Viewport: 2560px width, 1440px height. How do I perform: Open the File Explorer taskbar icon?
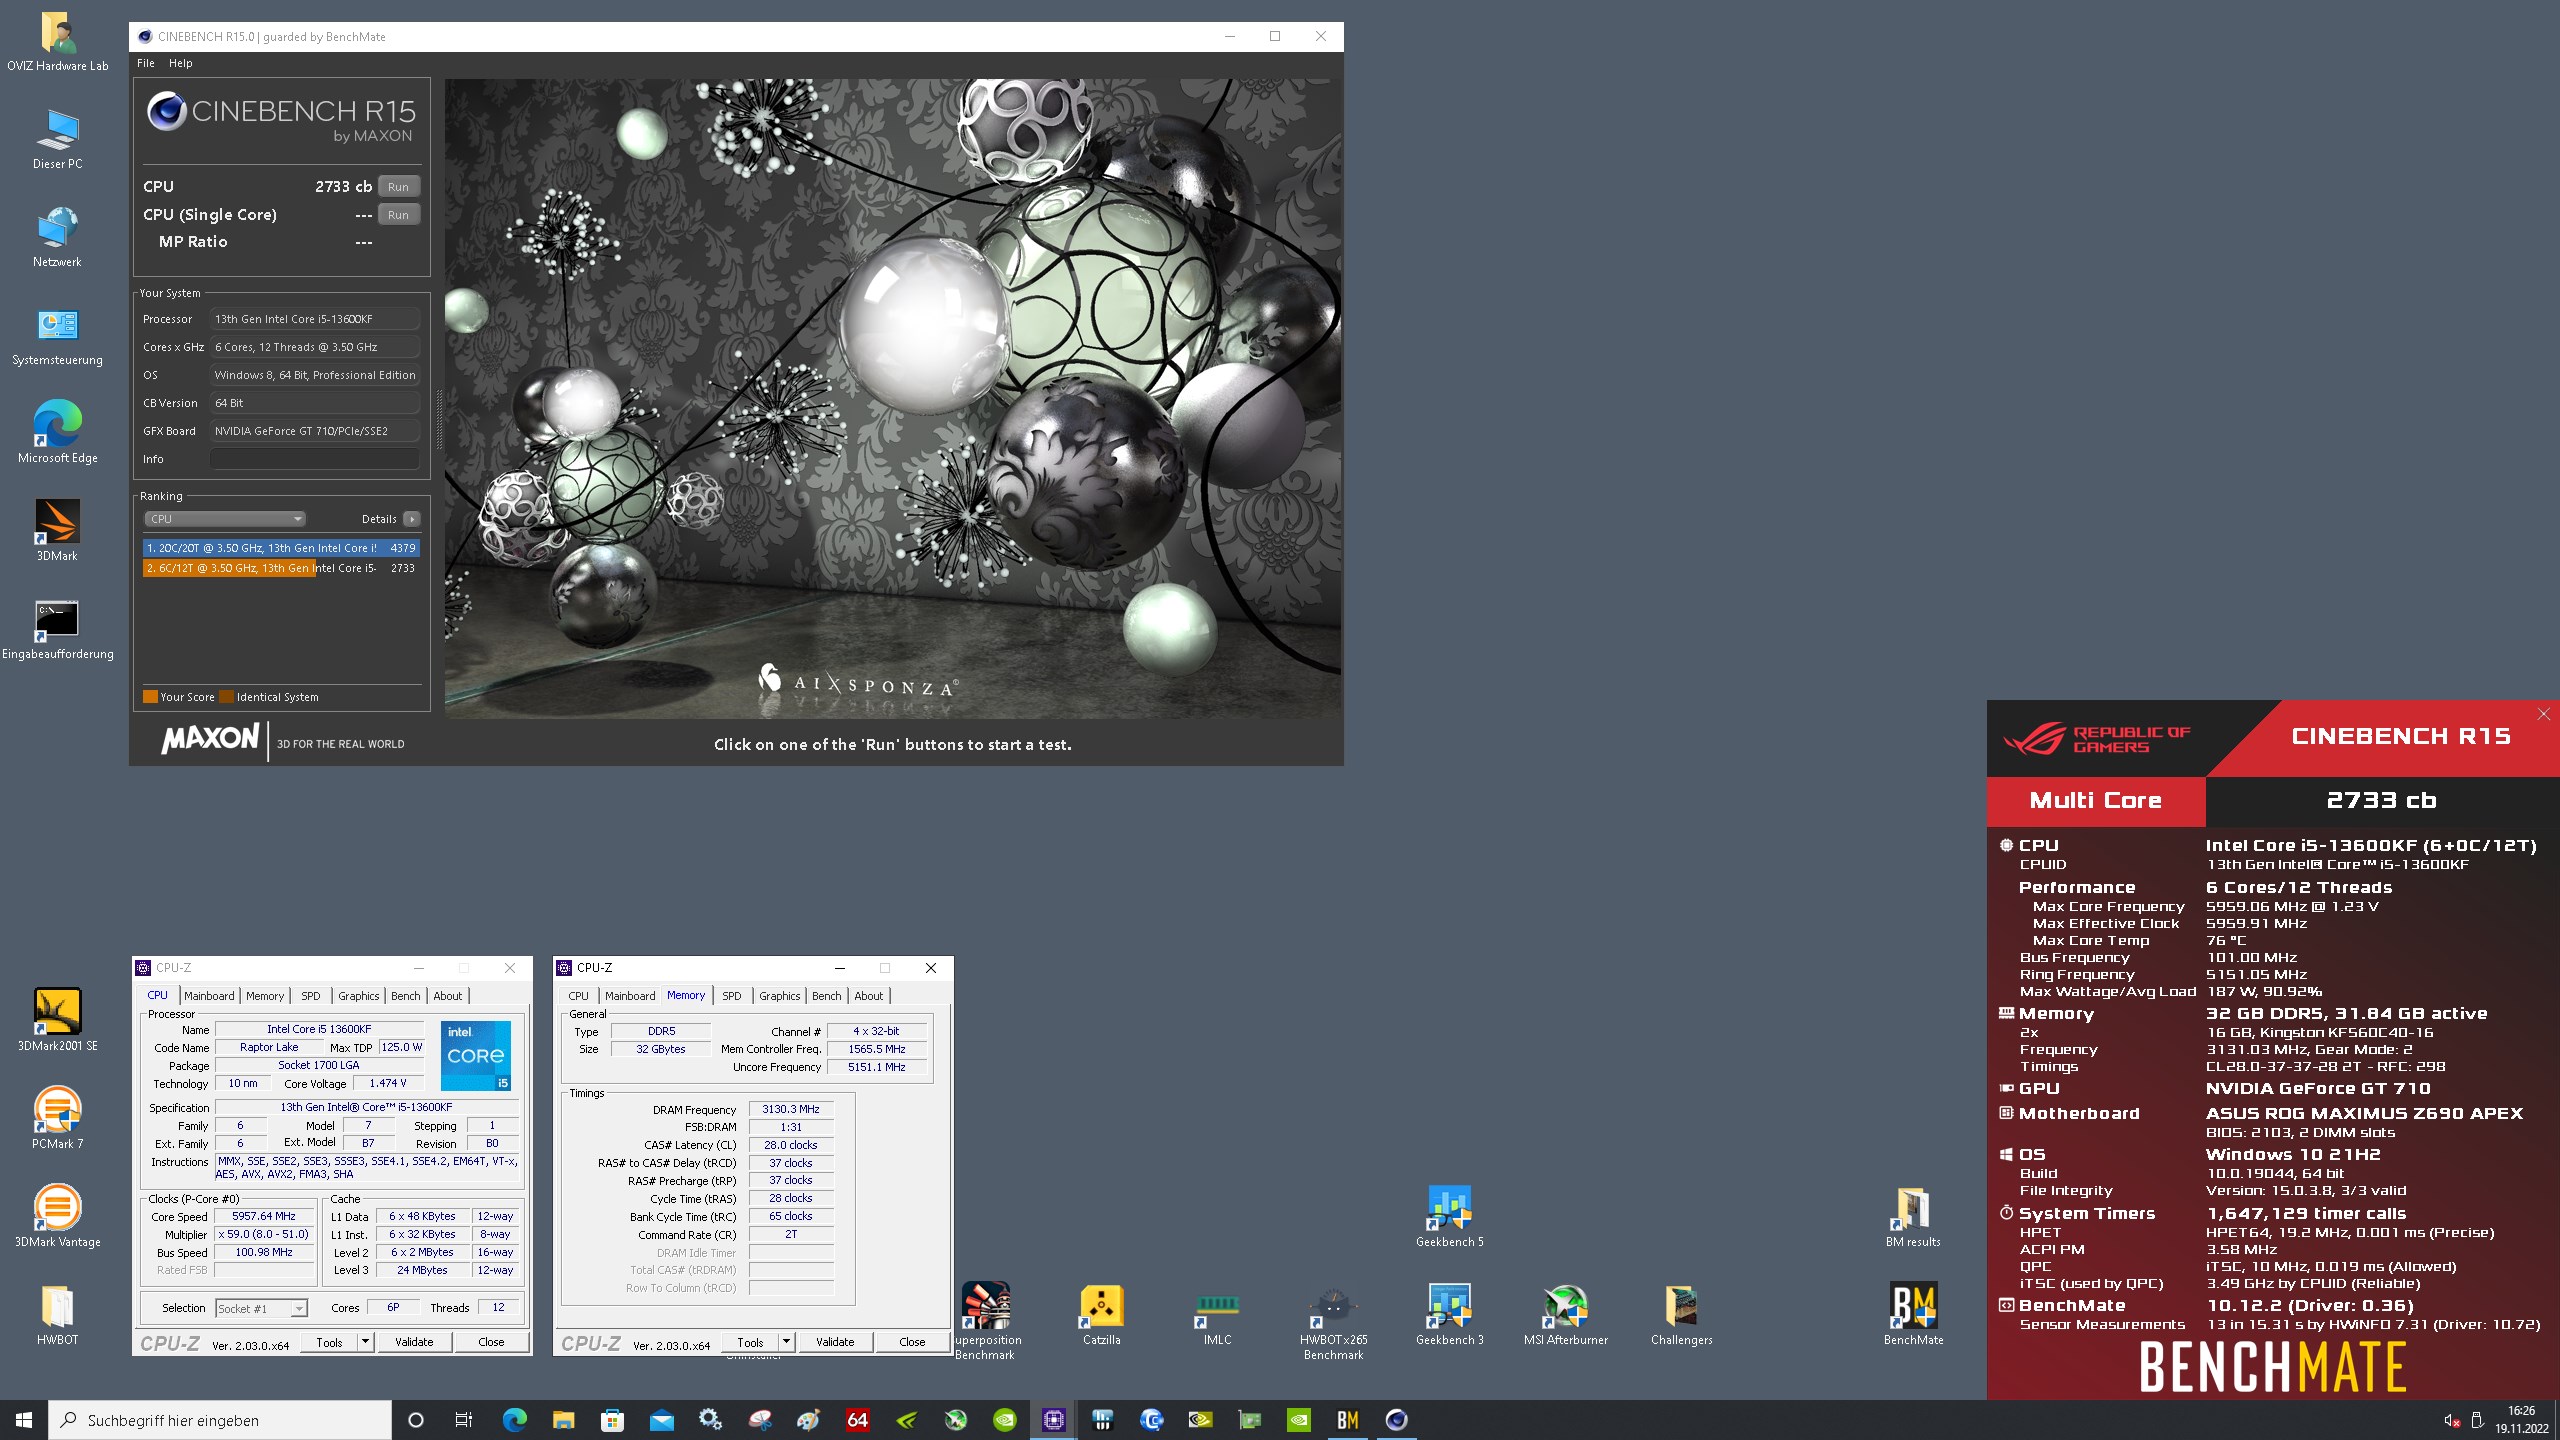click(x=564, y=1420)
